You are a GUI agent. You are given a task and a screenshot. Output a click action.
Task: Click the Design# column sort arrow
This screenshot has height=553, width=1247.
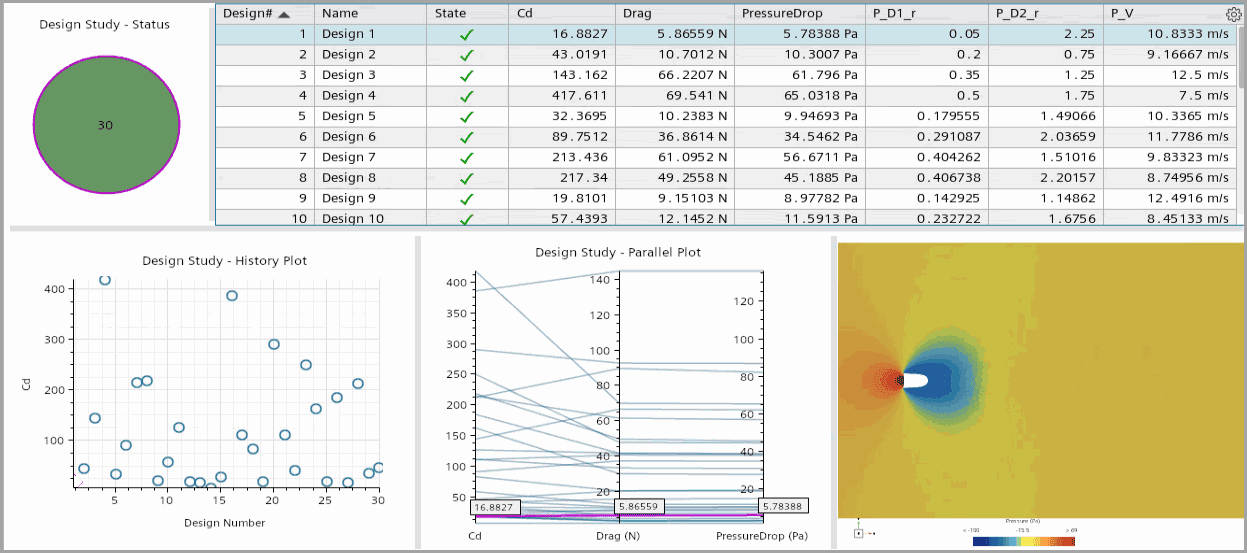[x=285, y=14]
